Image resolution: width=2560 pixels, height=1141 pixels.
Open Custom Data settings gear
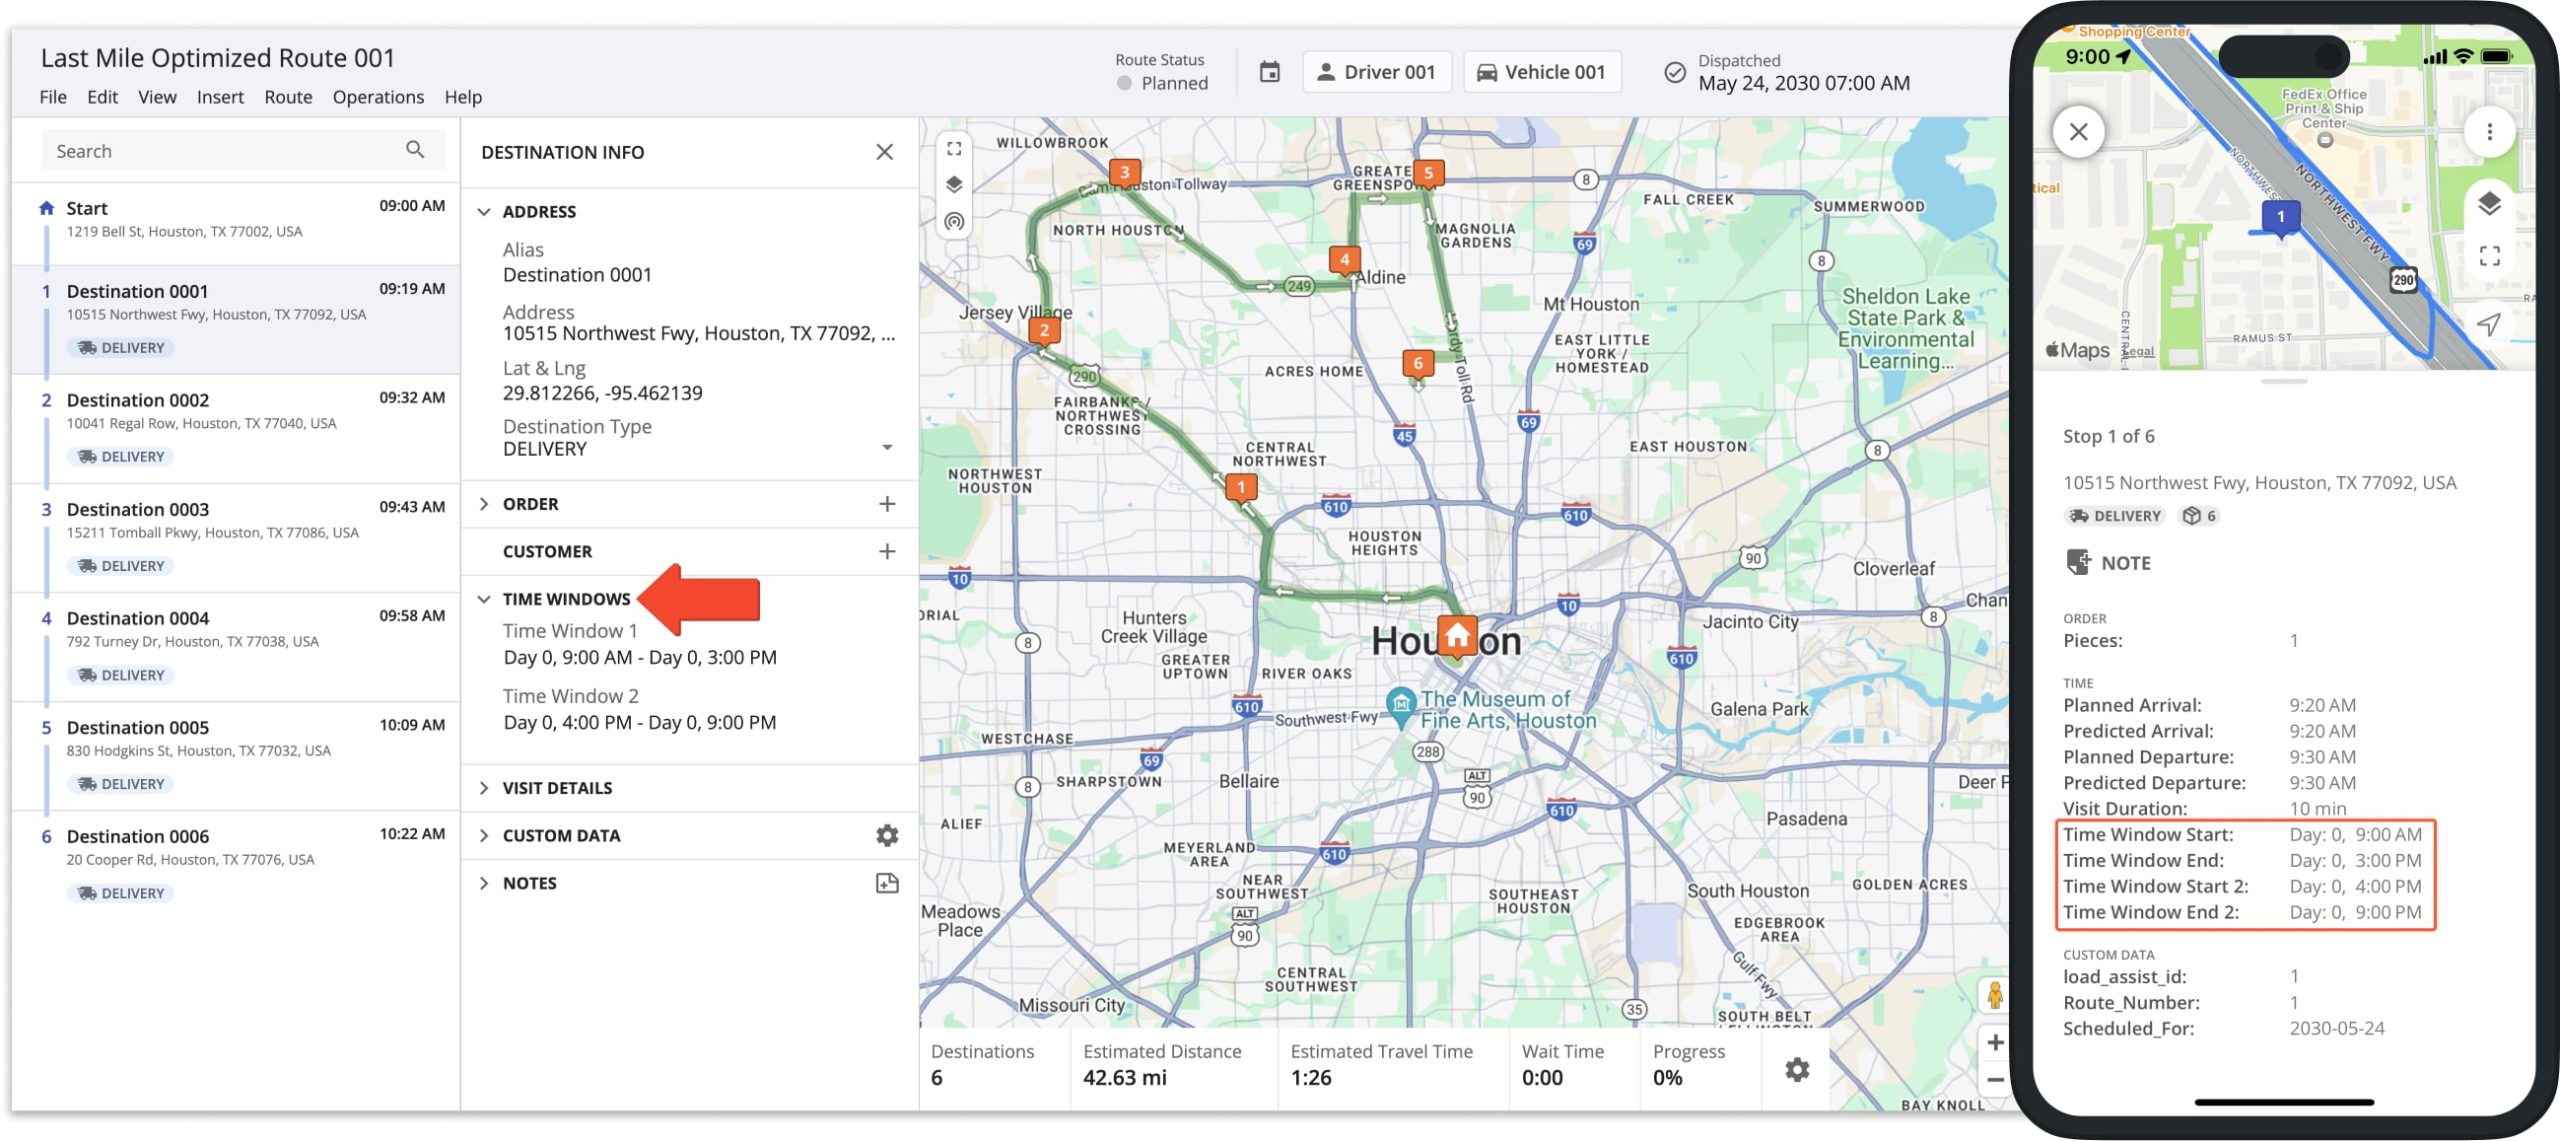point(887,835)
